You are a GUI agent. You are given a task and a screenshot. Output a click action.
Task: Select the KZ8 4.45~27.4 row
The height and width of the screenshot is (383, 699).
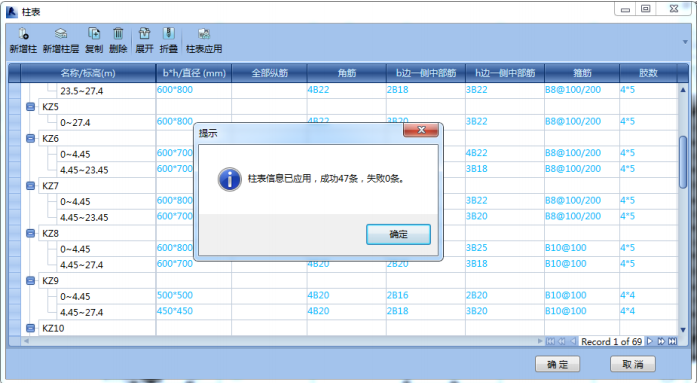tap(82, 265)
